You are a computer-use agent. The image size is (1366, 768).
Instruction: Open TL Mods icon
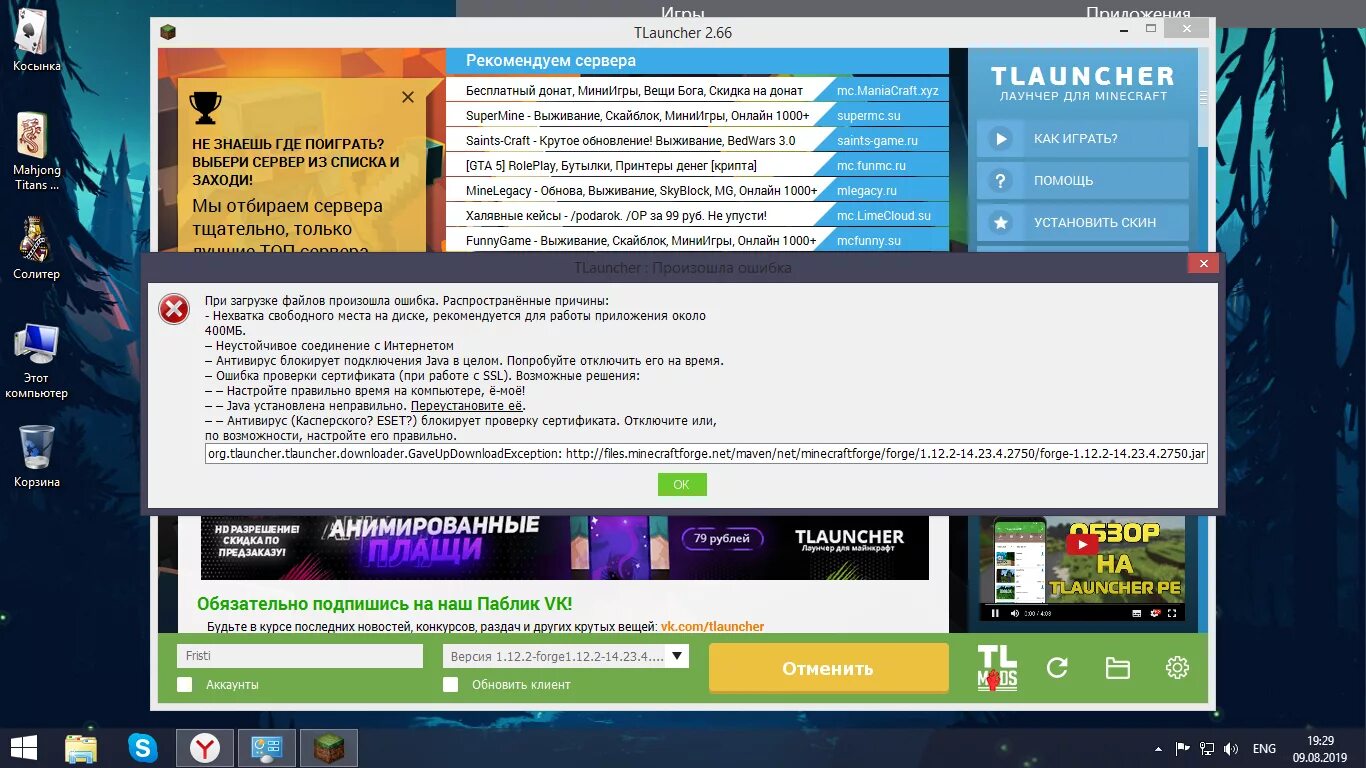[x=997, y=668]
